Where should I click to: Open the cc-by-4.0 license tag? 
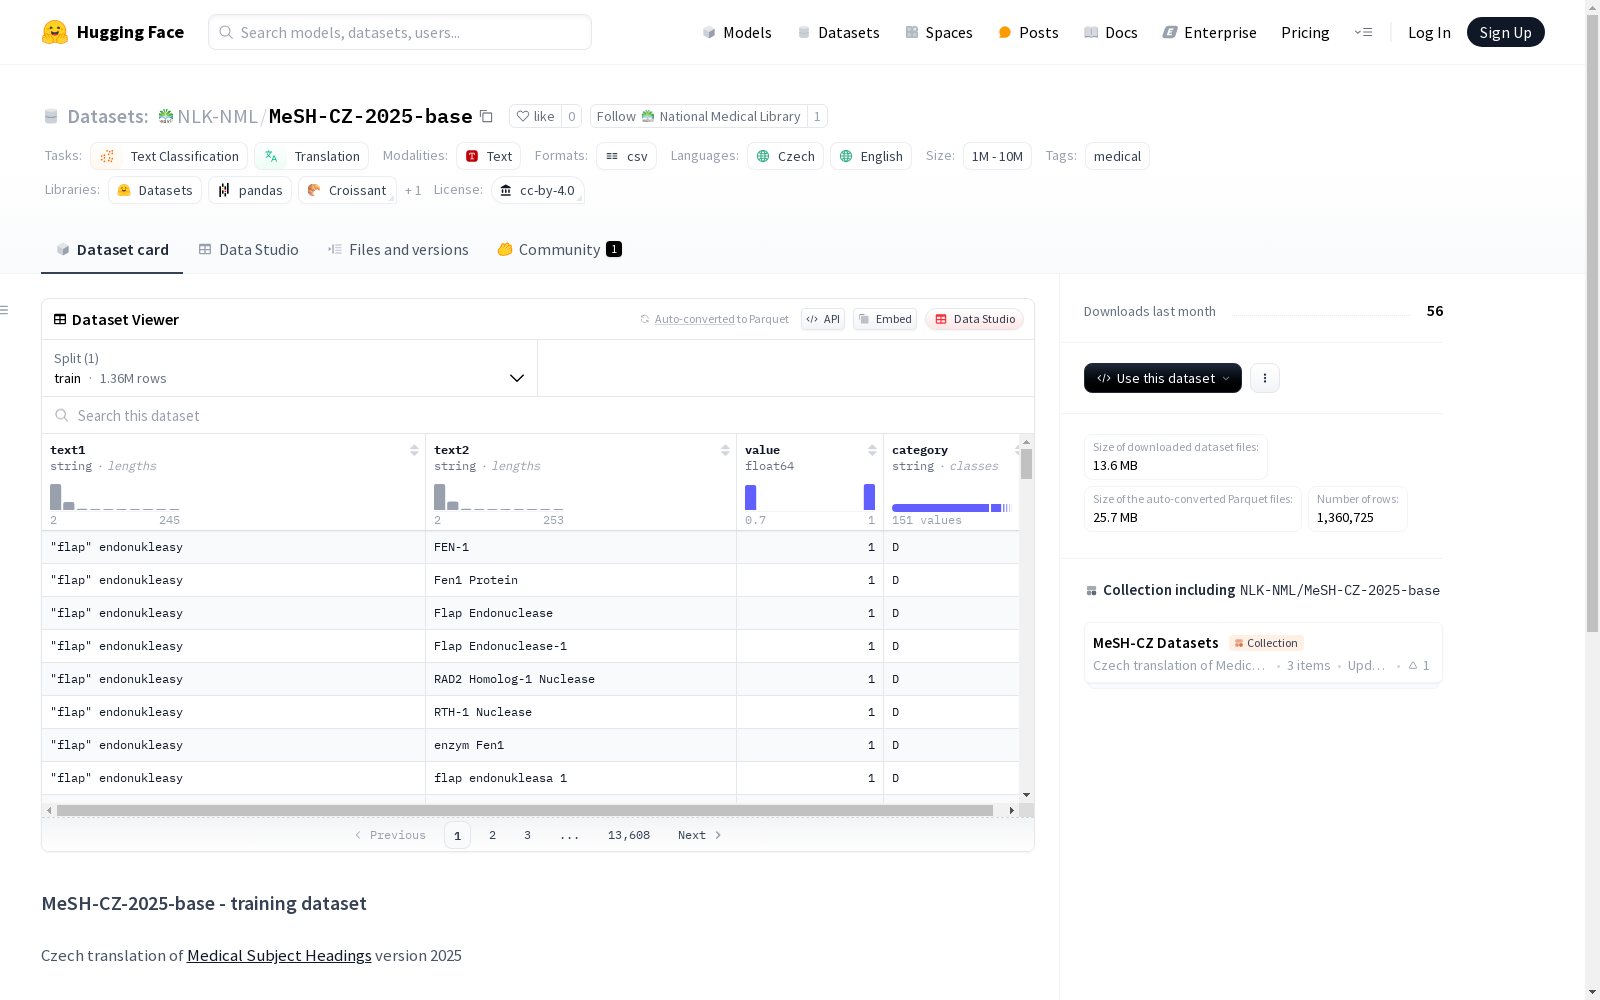pos(538,190)
